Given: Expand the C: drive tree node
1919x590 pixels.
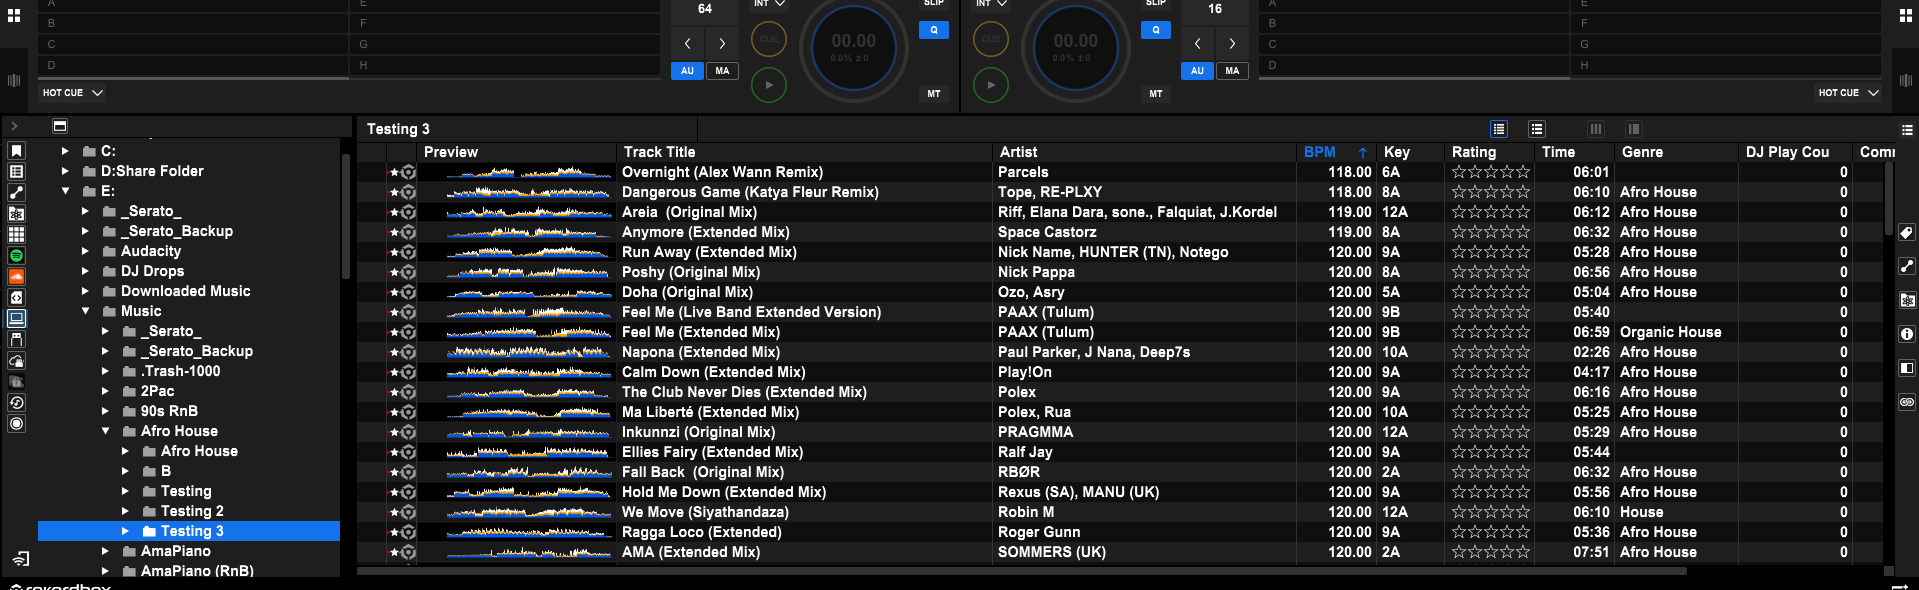Looking at the screenshot, I should [65, 151].
